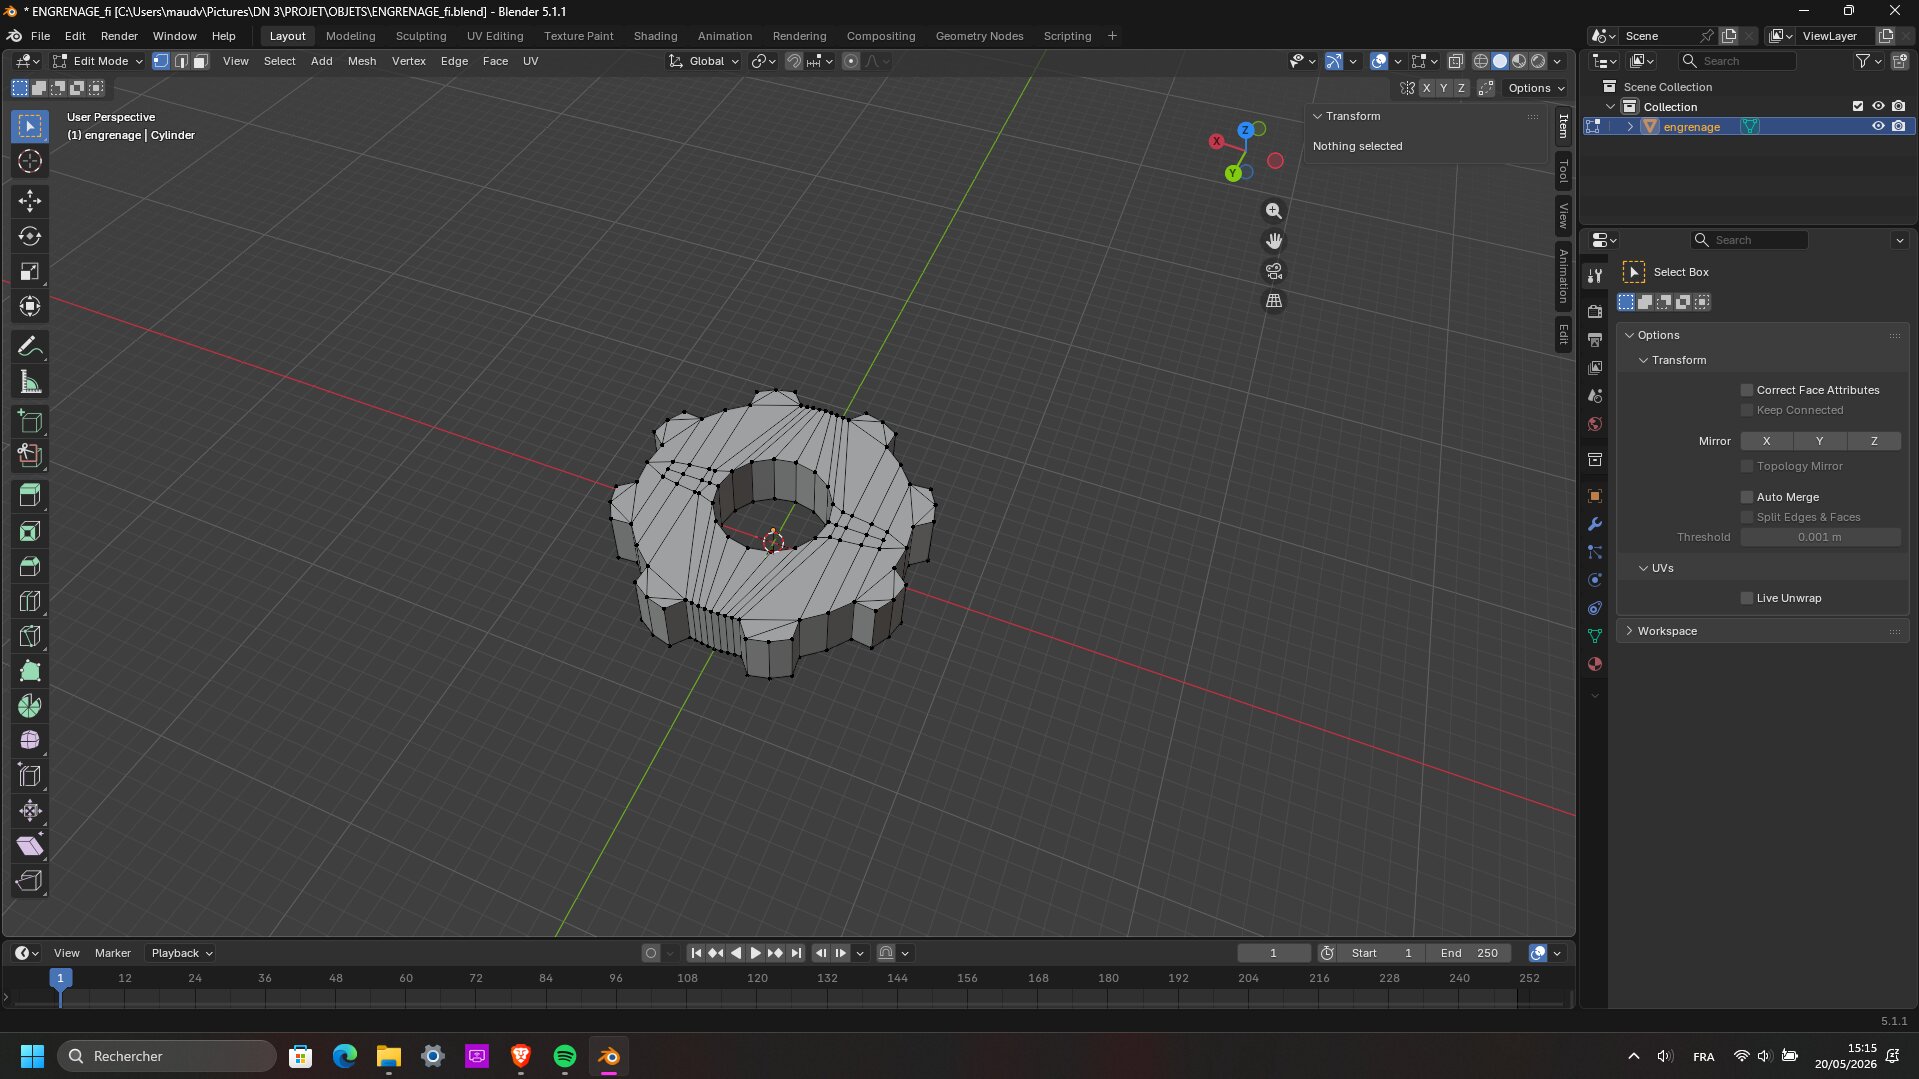Activate the Move tool

[x=30, y=201]
